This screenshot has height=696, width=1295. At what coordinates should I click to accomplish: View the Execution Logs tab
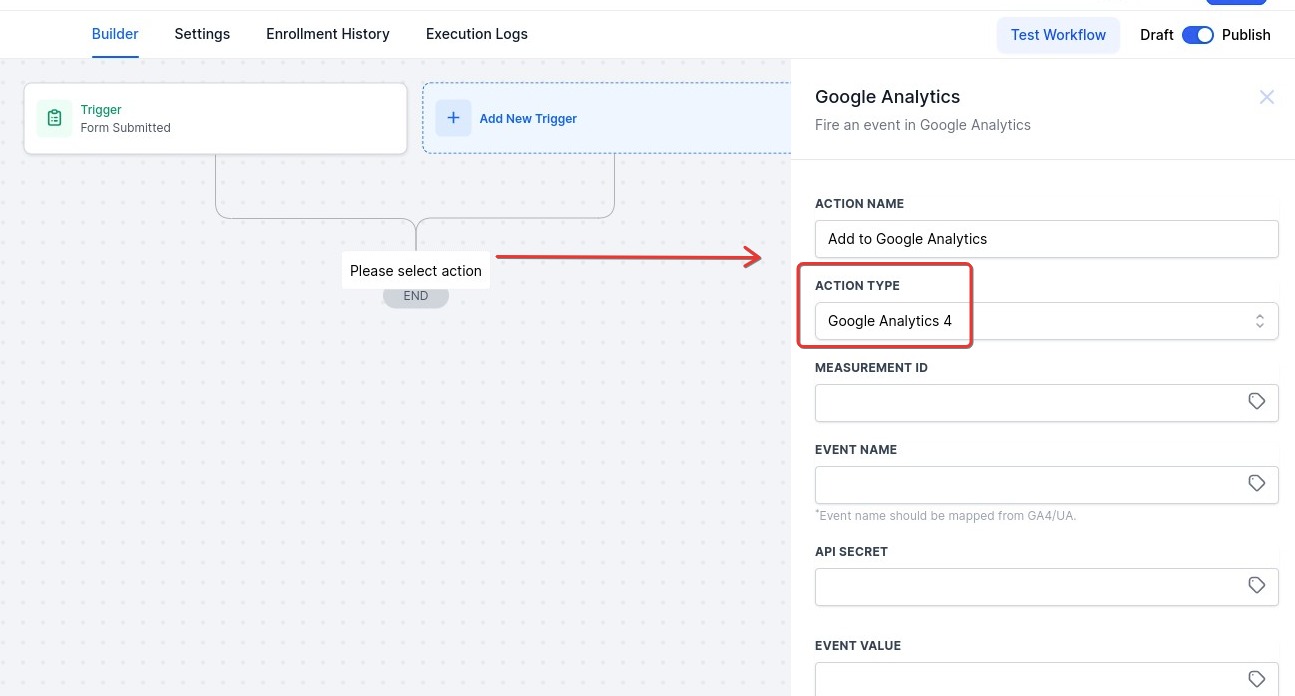point(477,34)
